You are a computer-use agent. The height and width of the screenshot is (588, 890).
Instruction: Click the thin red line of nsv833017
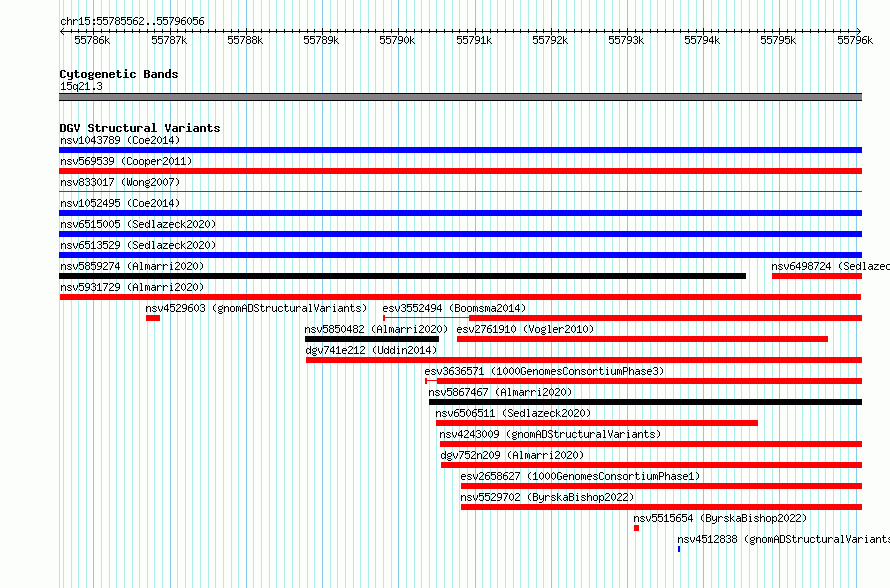click(x=460, y=192)
